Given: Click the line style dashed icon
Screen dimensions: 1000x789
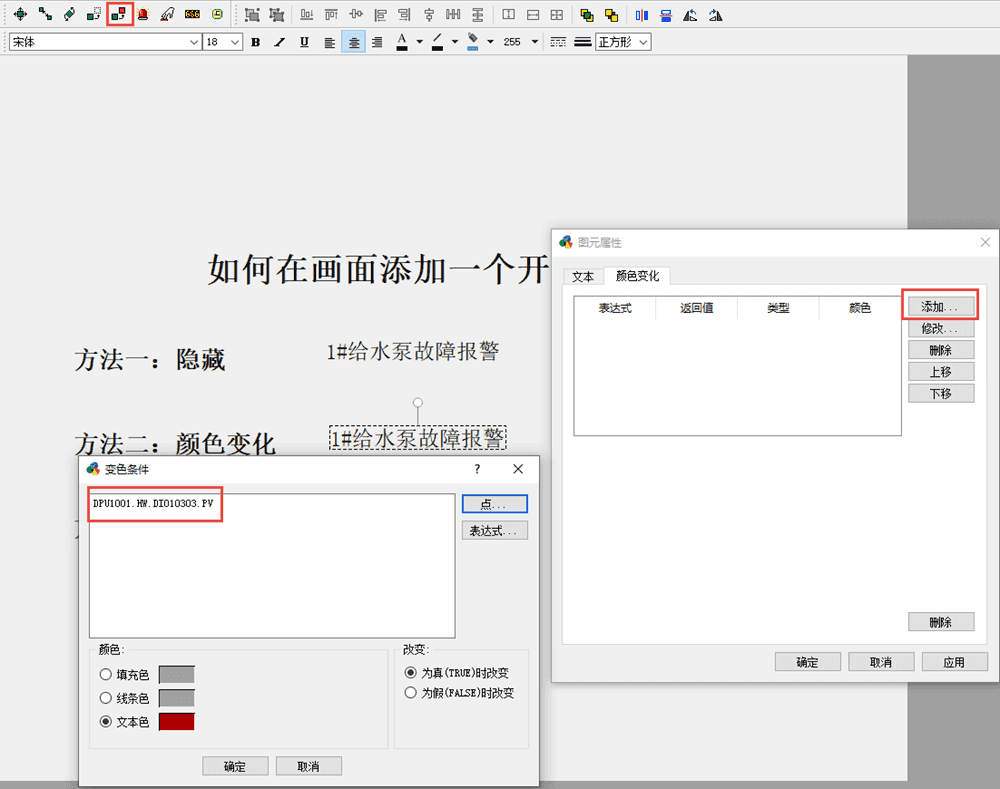Looking at the screenshot, I should click(558, 42).
